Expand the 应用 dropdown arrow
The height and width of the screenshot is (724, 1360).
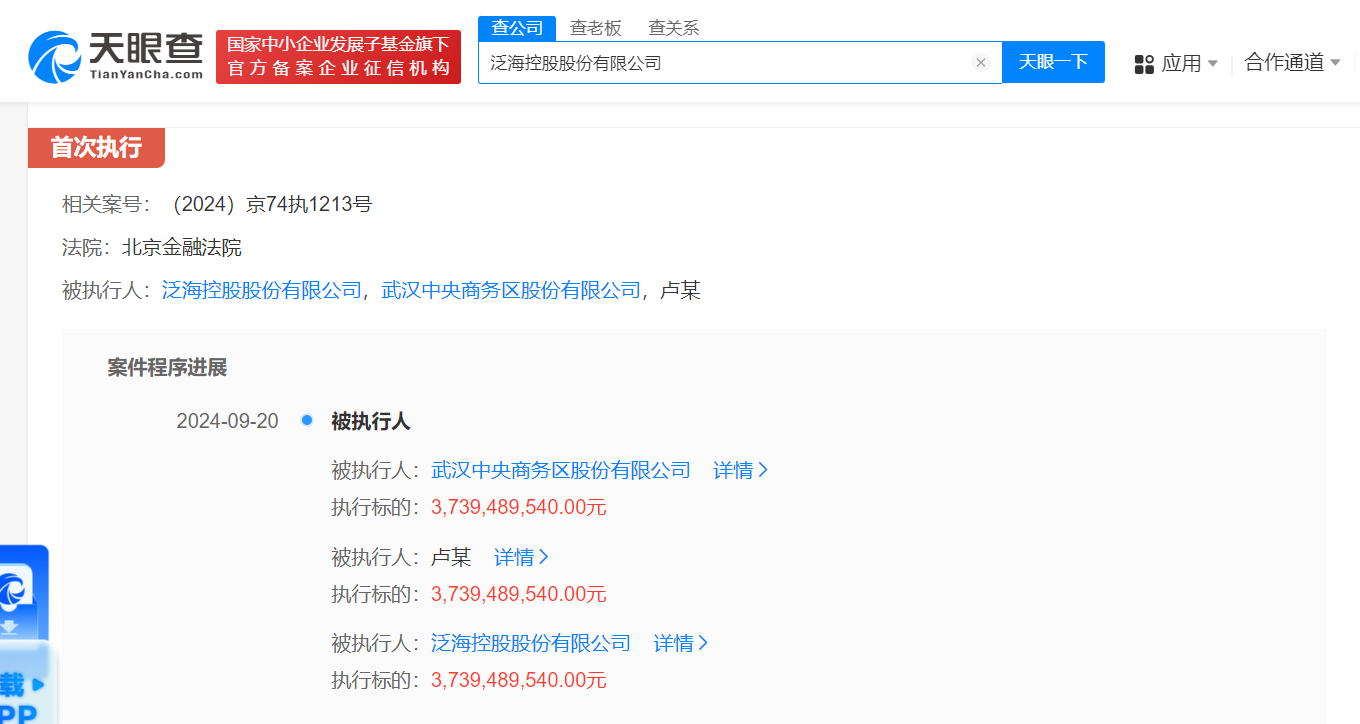(1213, 64)
